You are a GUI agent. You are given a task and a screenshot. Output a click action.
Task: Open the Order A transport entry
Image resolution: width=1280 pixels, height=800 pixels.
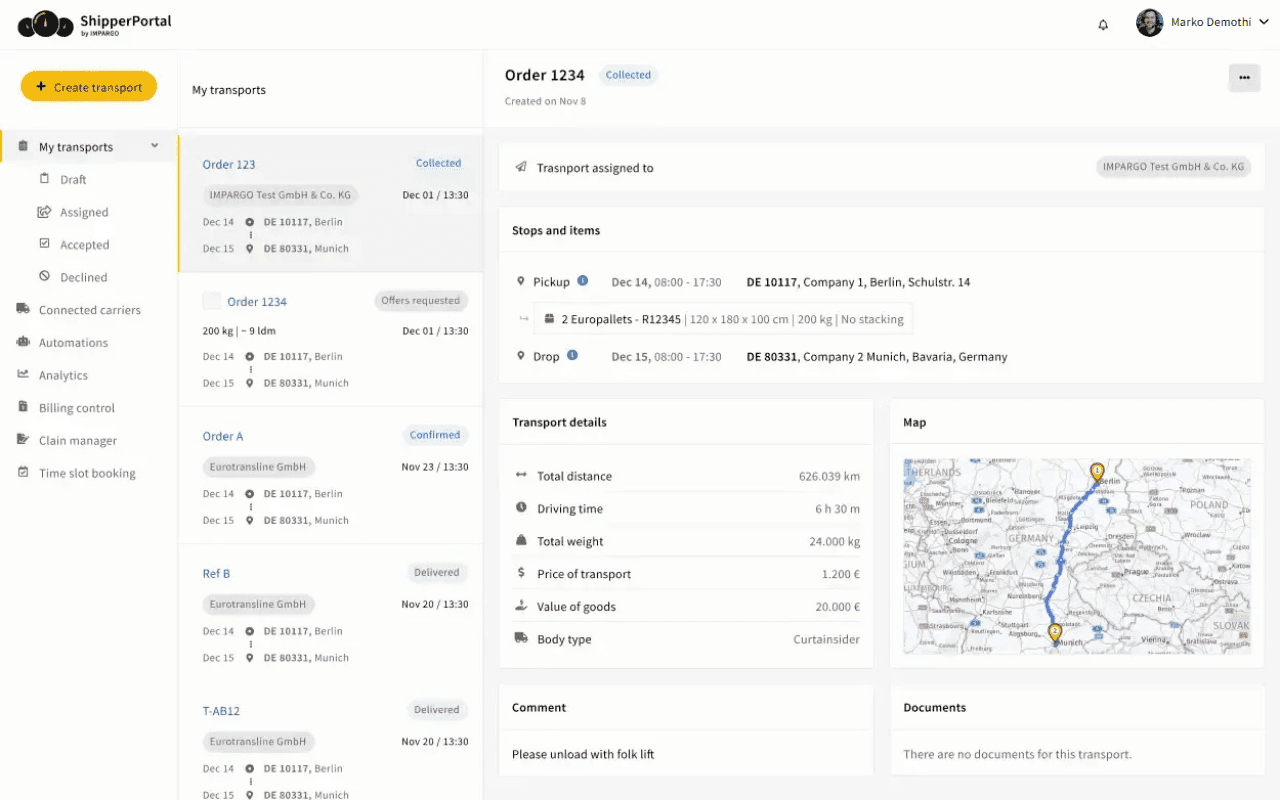coord(223,436)
